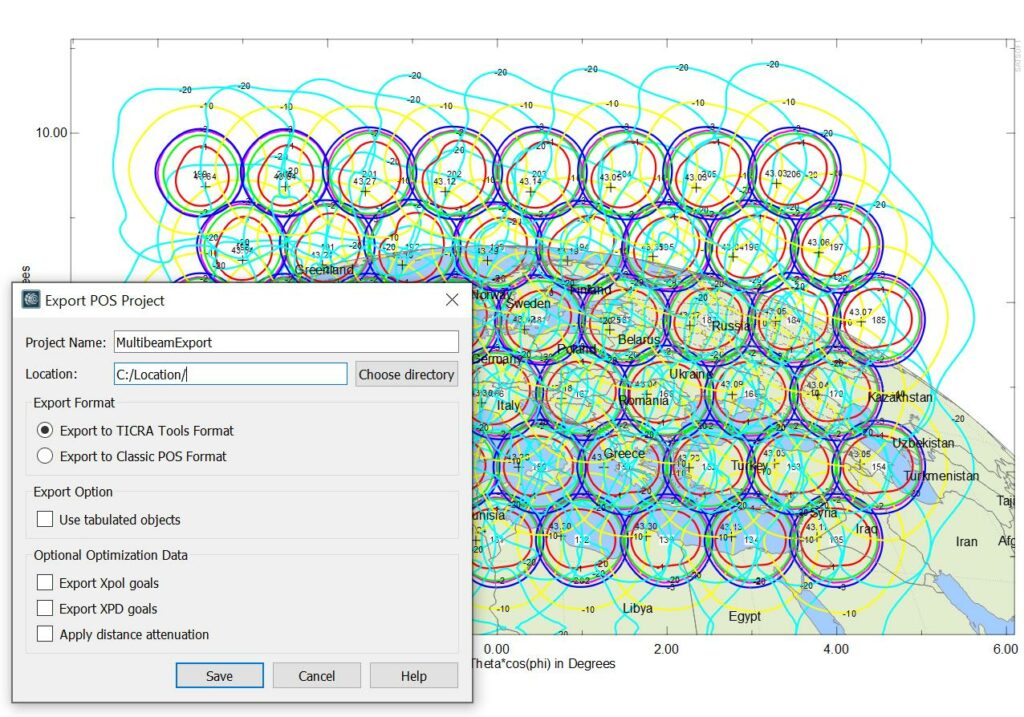Select Export to Classic POS Format
Viewport: 1024px width, 717px height.
[x=45, y=456]
